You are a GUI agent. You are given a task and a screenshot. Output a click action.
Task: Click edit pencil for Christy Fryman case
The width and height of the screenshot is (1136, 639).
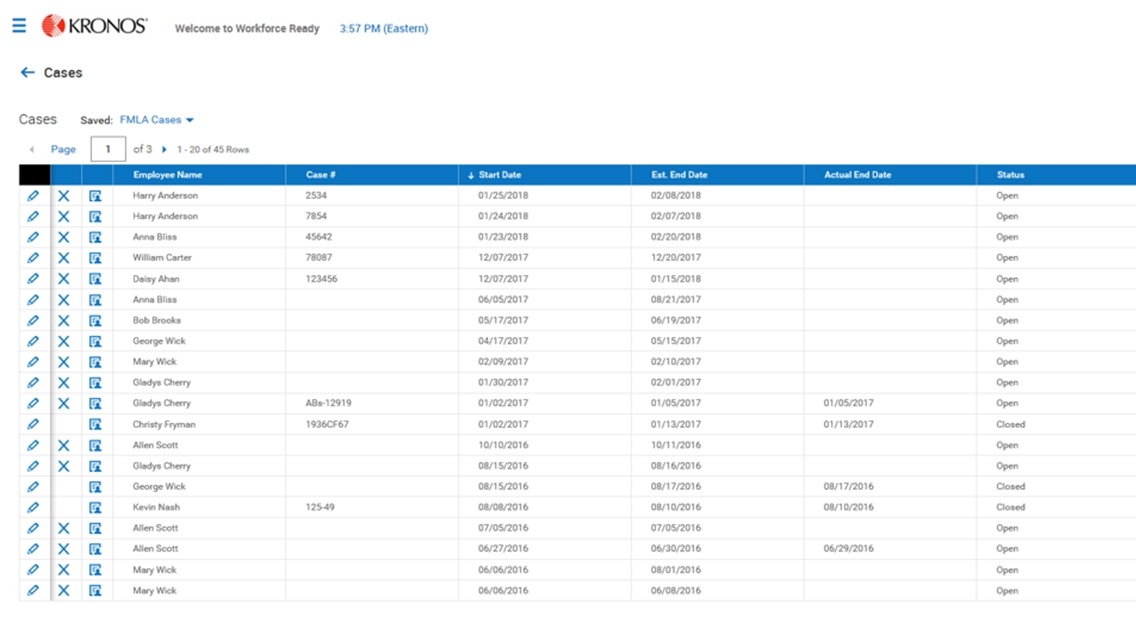[x=33, y=425]
